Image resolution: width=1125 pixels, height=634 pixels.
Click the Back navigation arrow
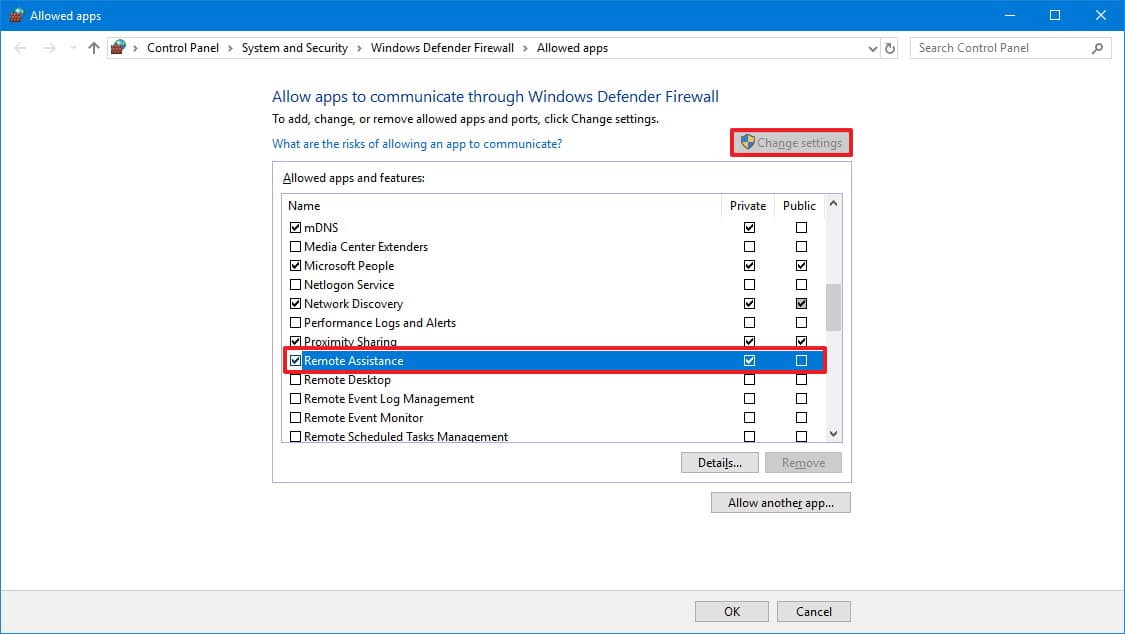[x=20, y=48]
